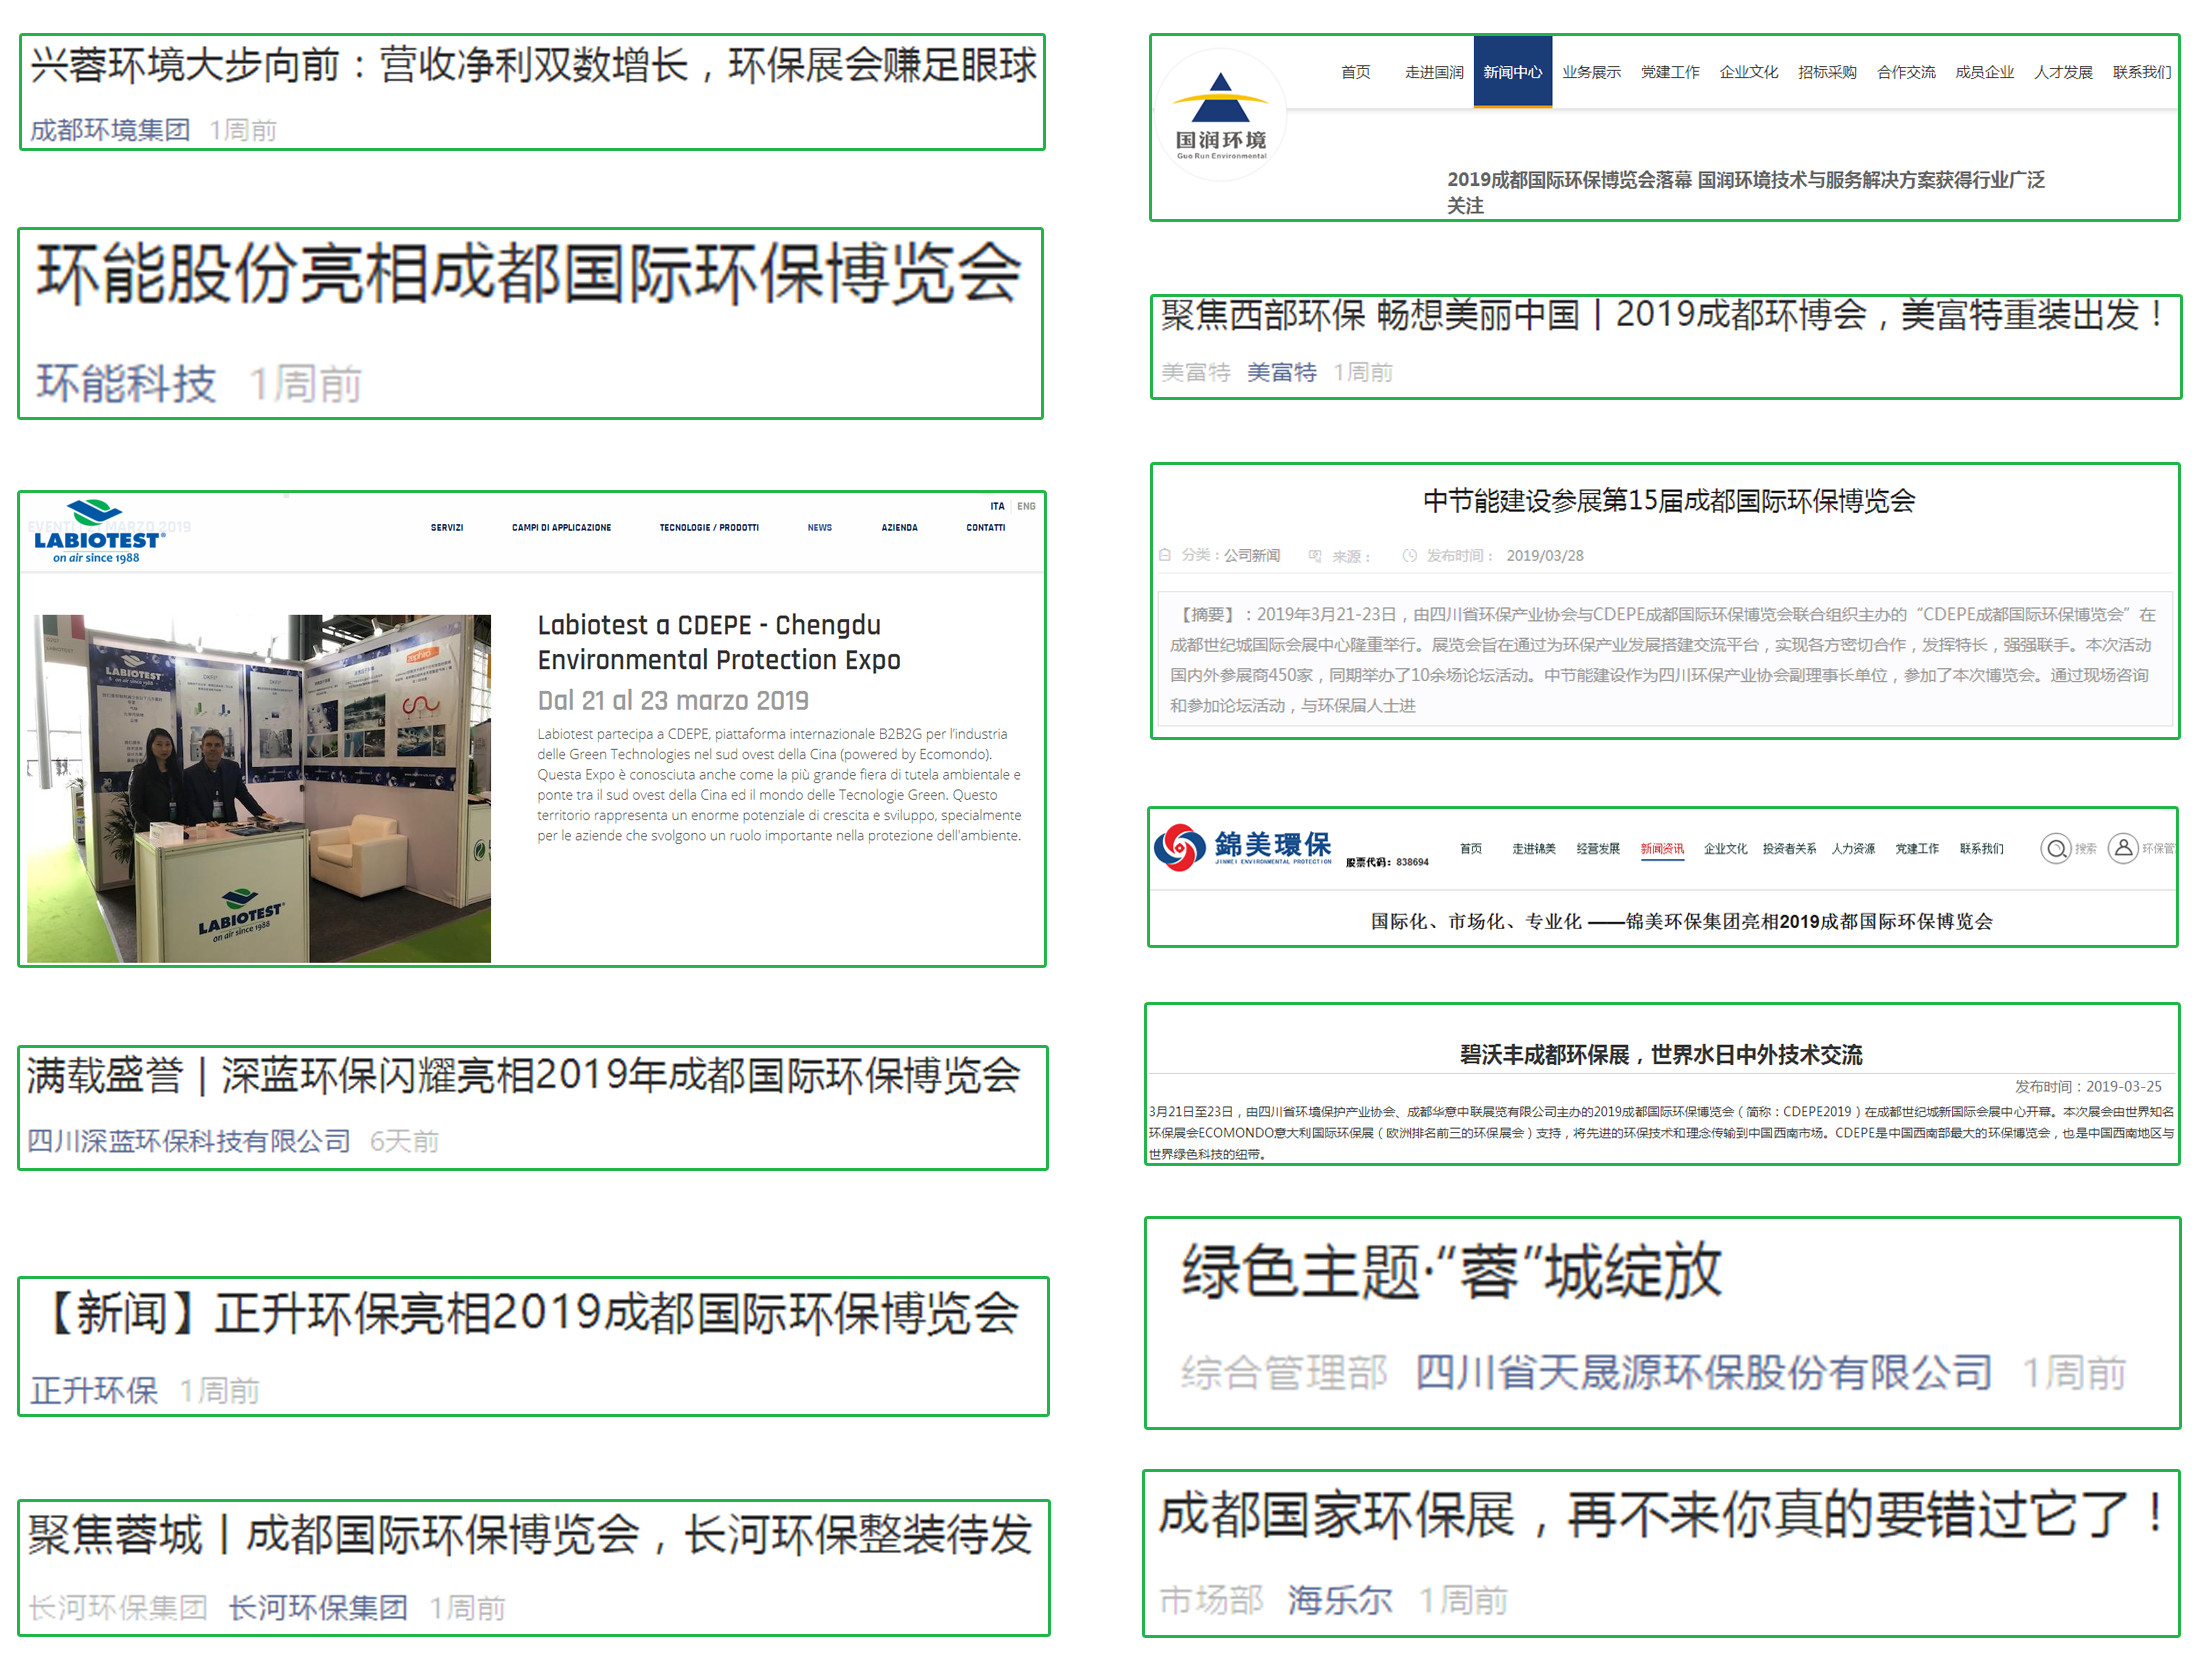This screenshot has height=1662, width=2200.
Task: Open 人才发展 menu item
Action: (2063, 72)
